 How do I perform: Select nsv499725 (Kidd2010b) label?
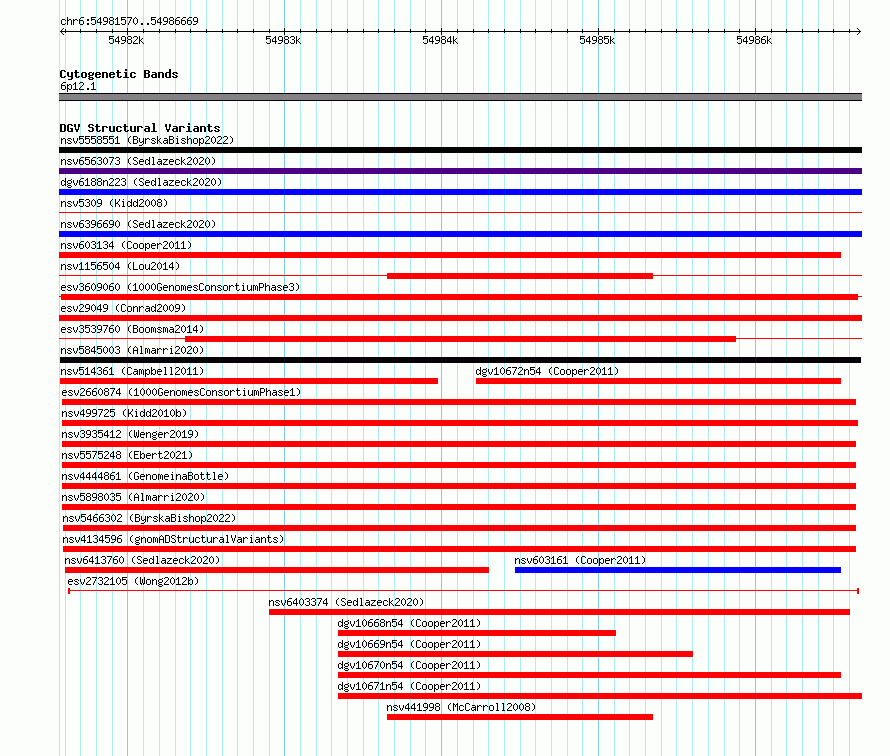point(124,413)
